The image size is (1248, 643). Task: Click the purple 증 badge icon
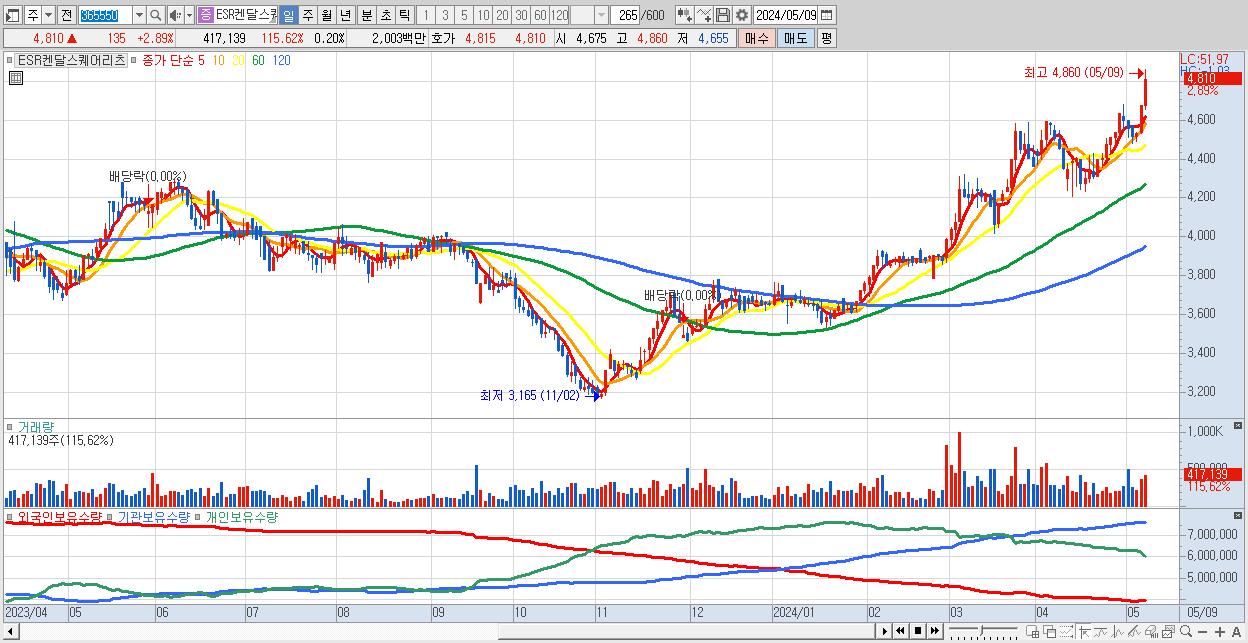pos(205,15)
